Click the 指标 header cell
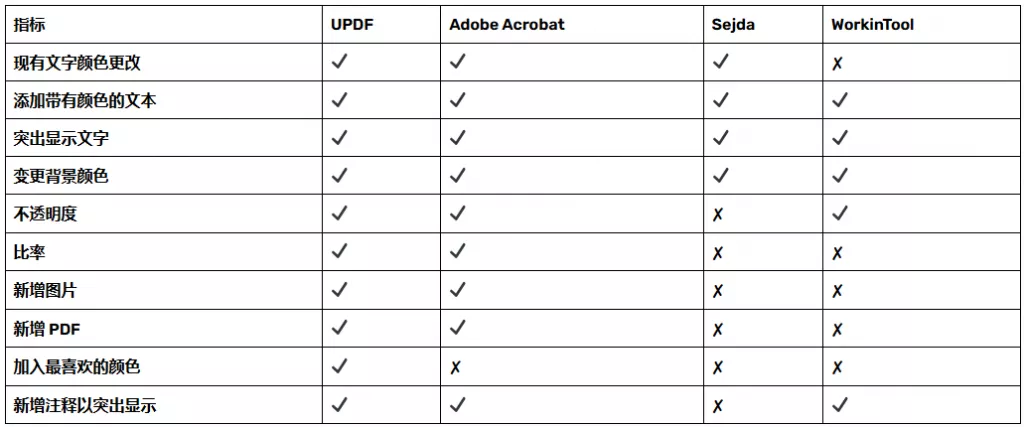The image size is (1024, 427). coord(29,24)
